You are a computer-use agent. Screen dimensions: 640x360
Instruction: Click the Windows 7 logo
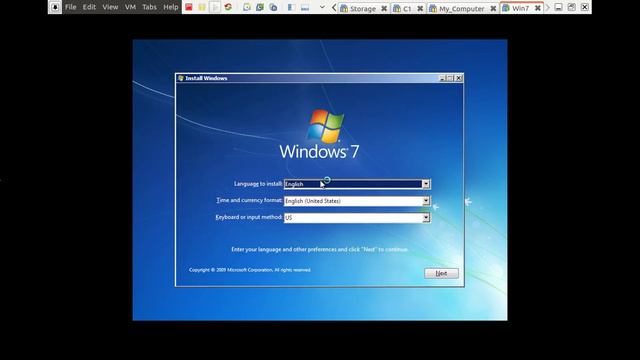click(x=320, y=134)
